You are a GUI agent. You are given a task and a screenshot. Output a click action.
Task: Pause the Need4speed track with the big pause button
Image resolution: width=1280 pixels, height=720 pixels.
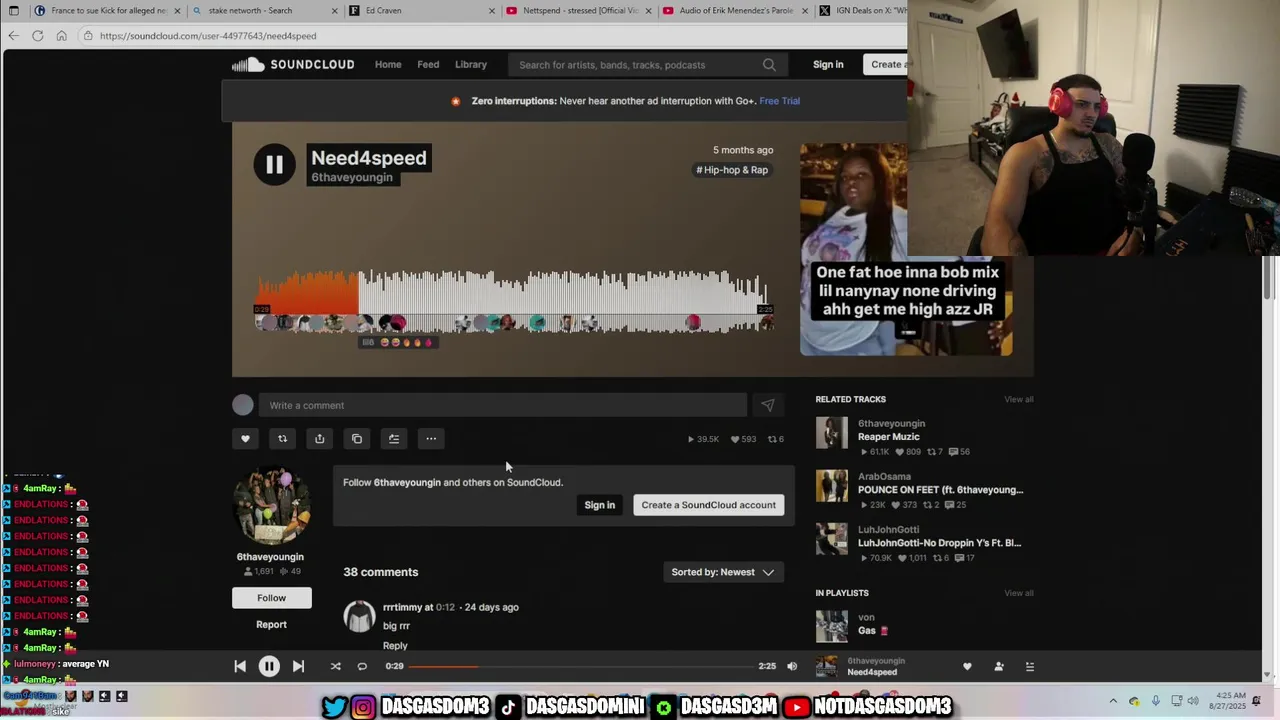(274, 165)
